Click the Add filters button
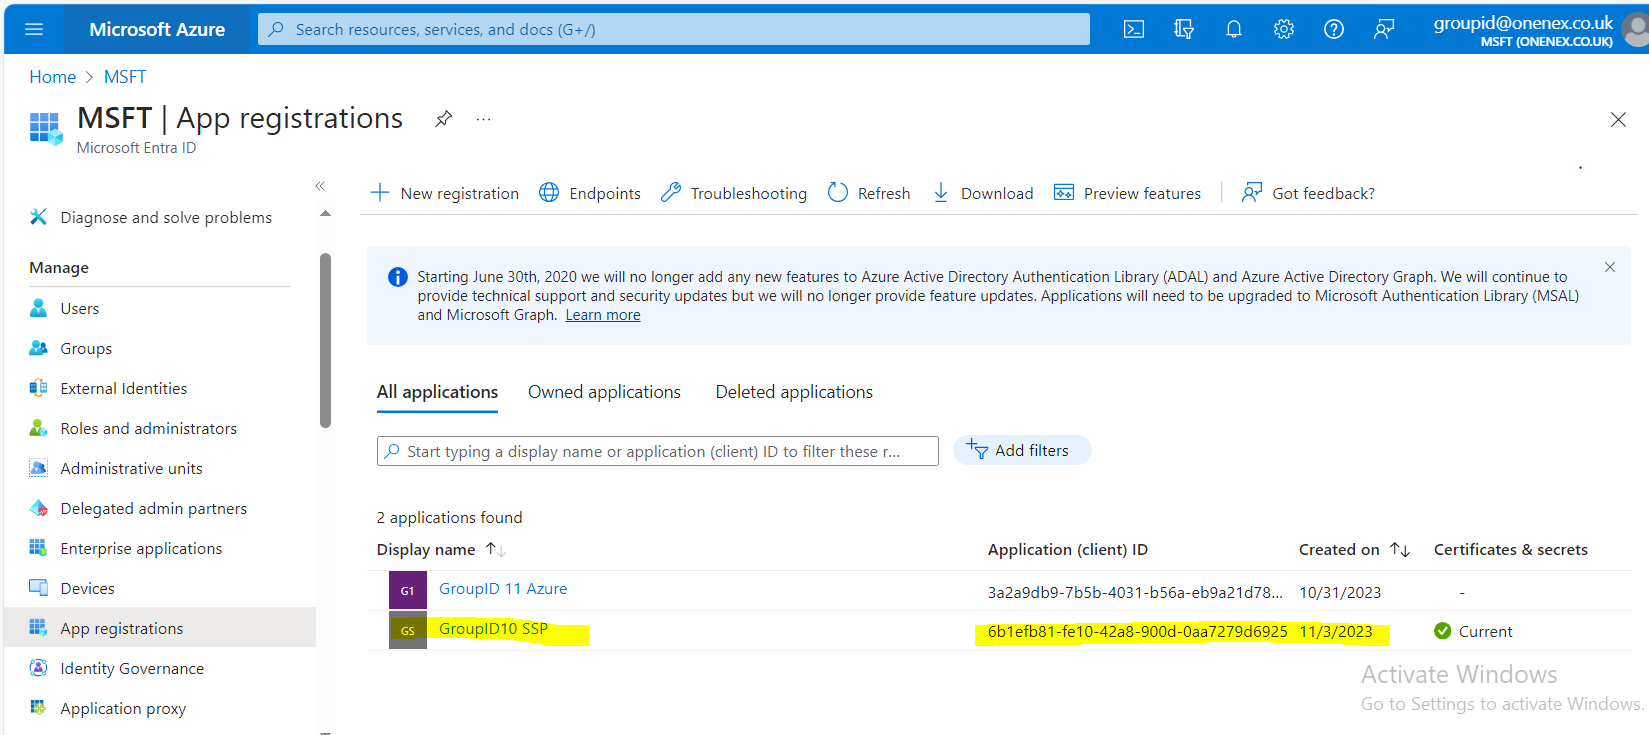Viewport: 1649px width, 735px height. coord(1021,450)
